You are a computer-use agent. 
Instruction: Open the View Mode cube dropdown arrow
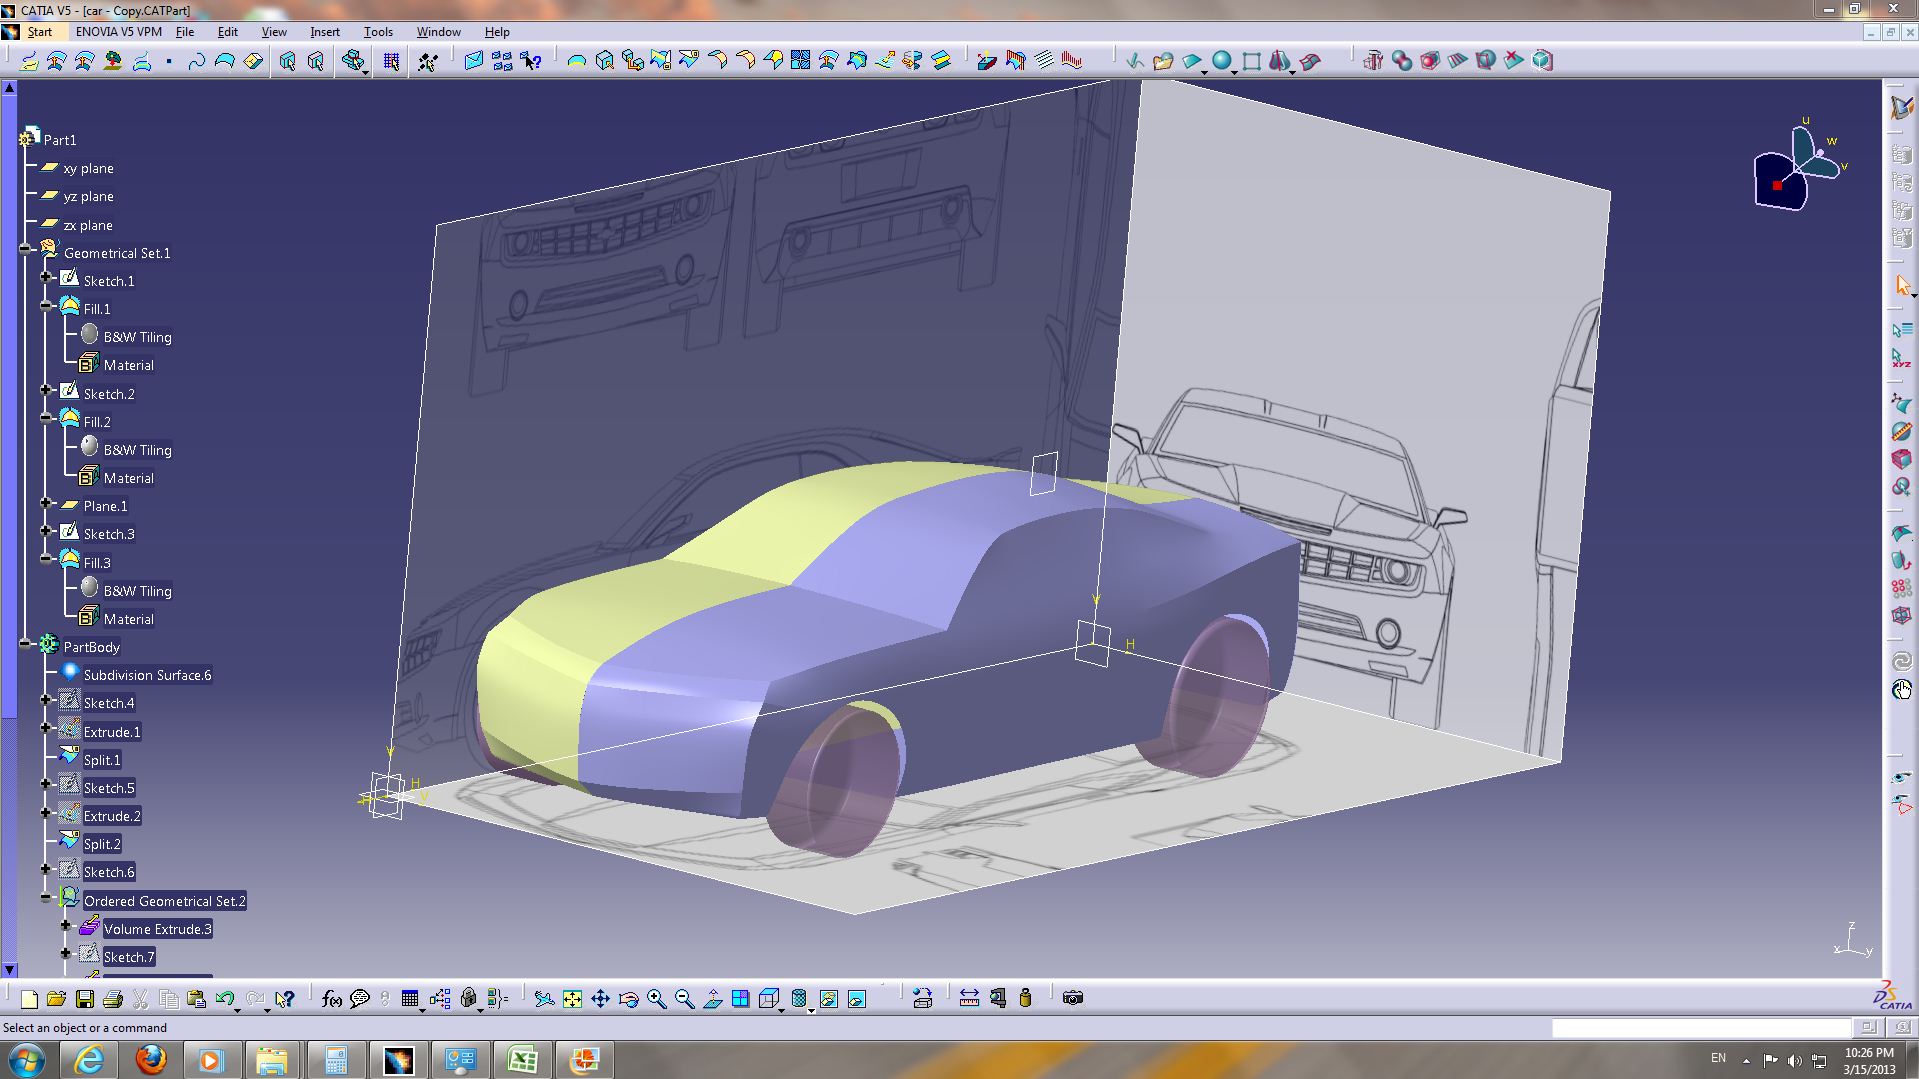[782, 1009]
